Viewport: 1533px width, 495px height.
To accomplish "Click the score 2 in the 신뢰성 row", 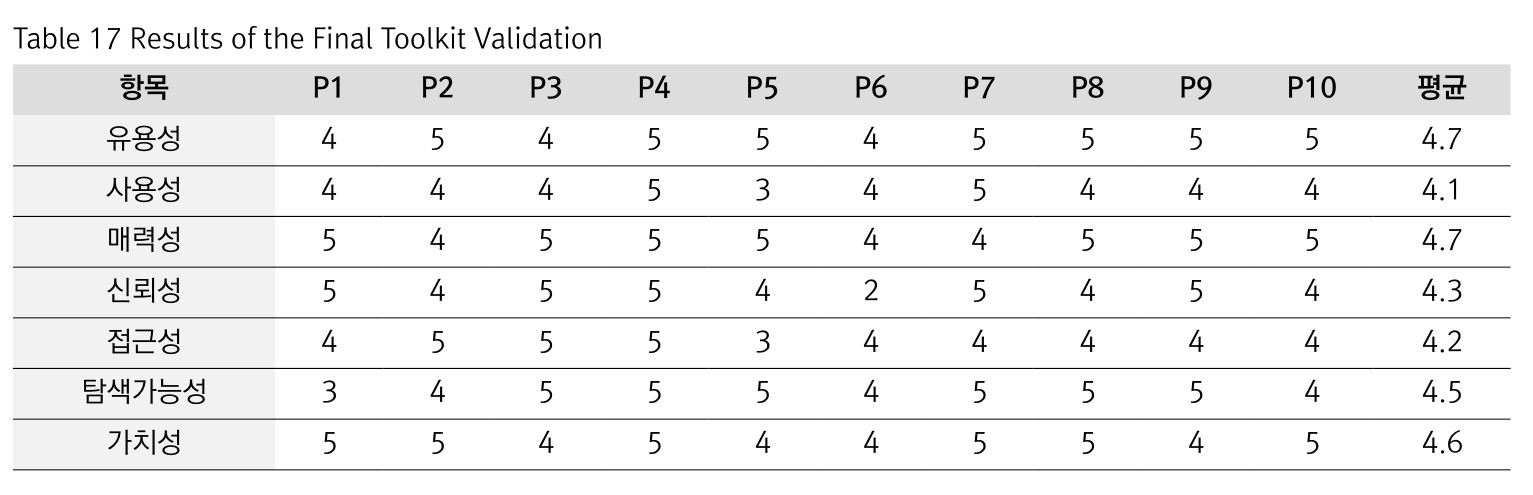I will (870, 291).
